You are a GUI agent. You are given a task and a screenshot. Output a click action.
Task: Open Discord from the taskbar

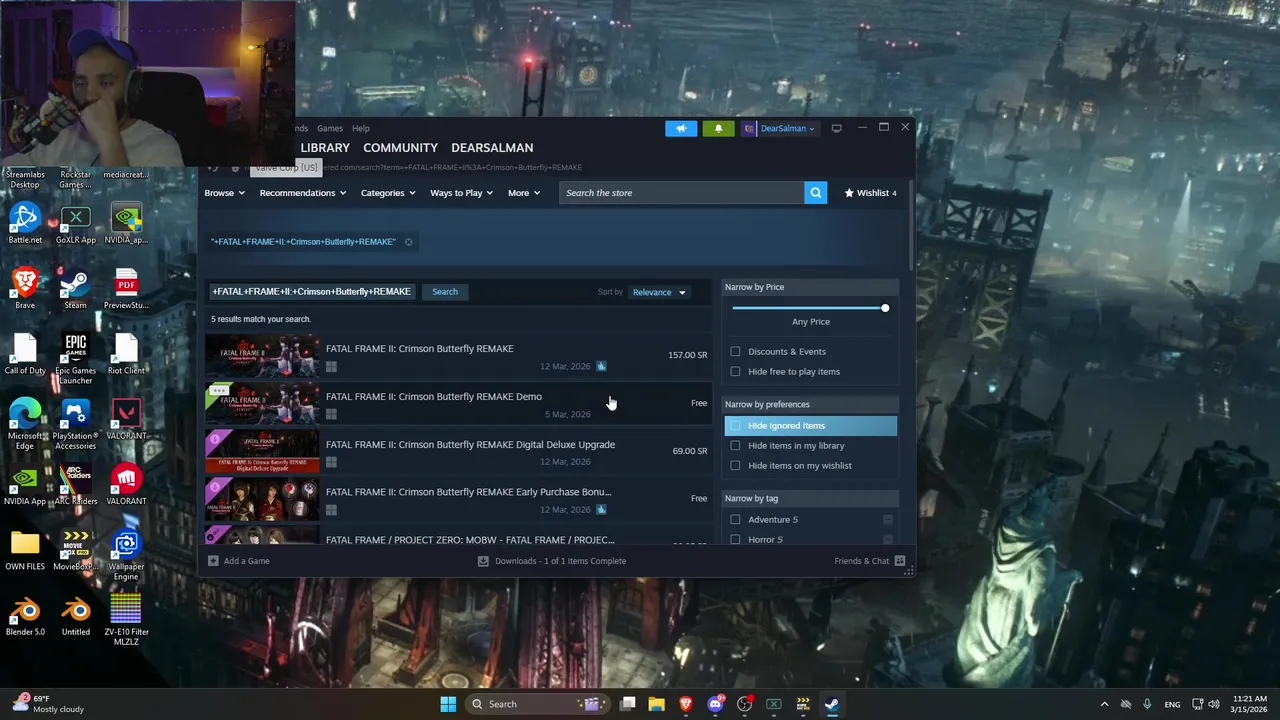coord(715,704)
